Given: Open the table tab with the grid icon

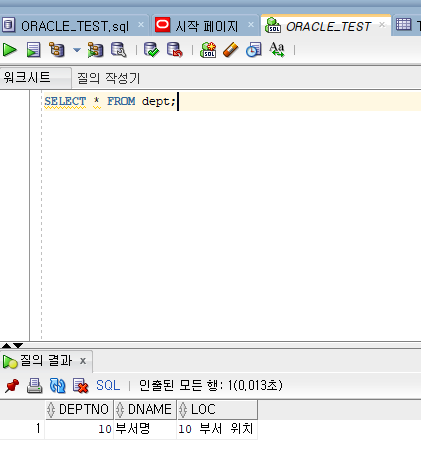Looking at the screenshot, I should tap(407, 25).
